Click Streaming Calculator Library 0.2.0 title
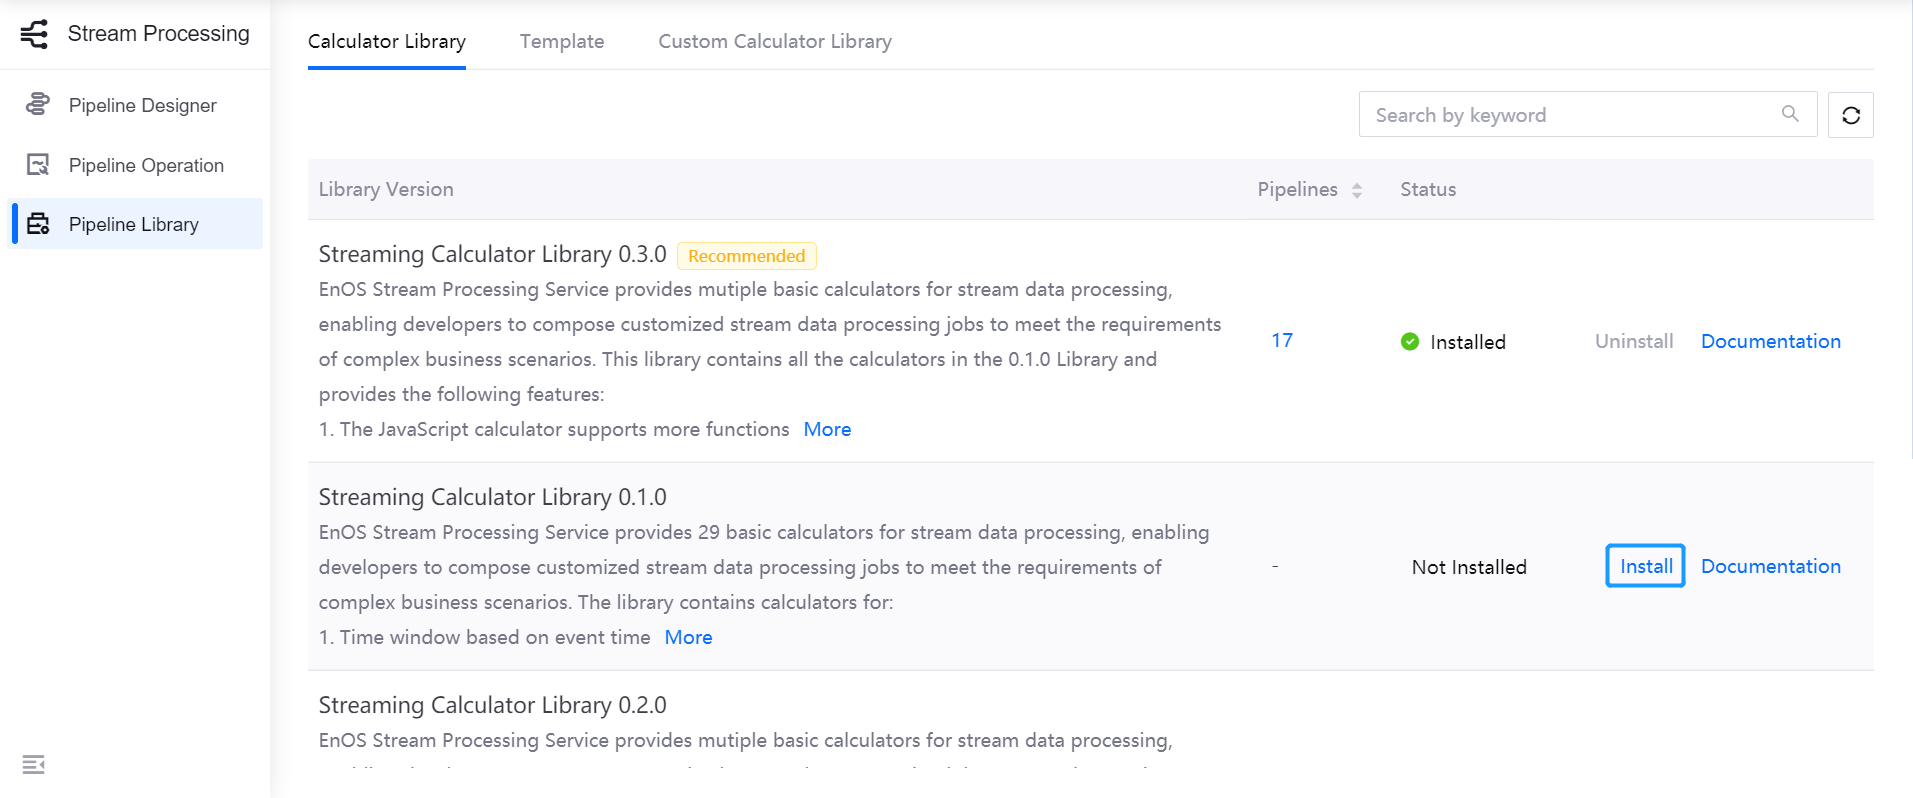Screen dimensions: 1913x798 [493, 705]
